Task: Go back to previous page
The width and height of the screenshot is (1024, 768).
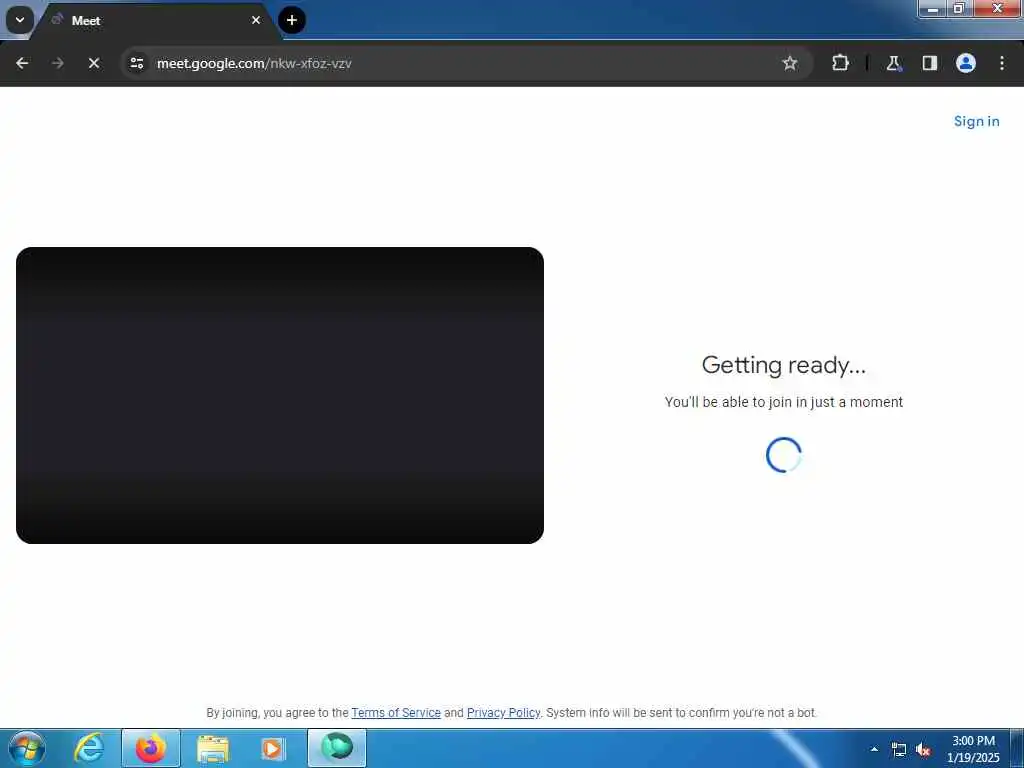Action: click(22, 63)
